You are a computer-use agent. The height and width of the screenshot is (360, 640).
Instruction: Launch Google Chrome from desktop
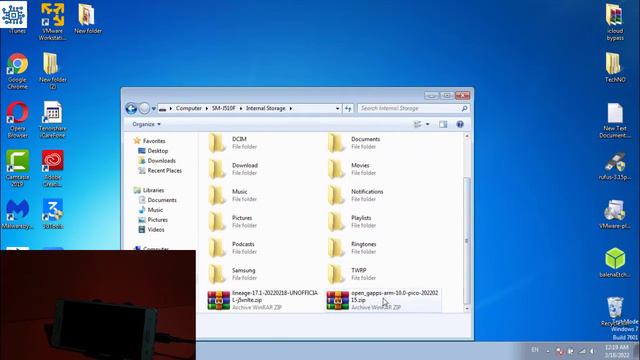[x=17, y=71]
